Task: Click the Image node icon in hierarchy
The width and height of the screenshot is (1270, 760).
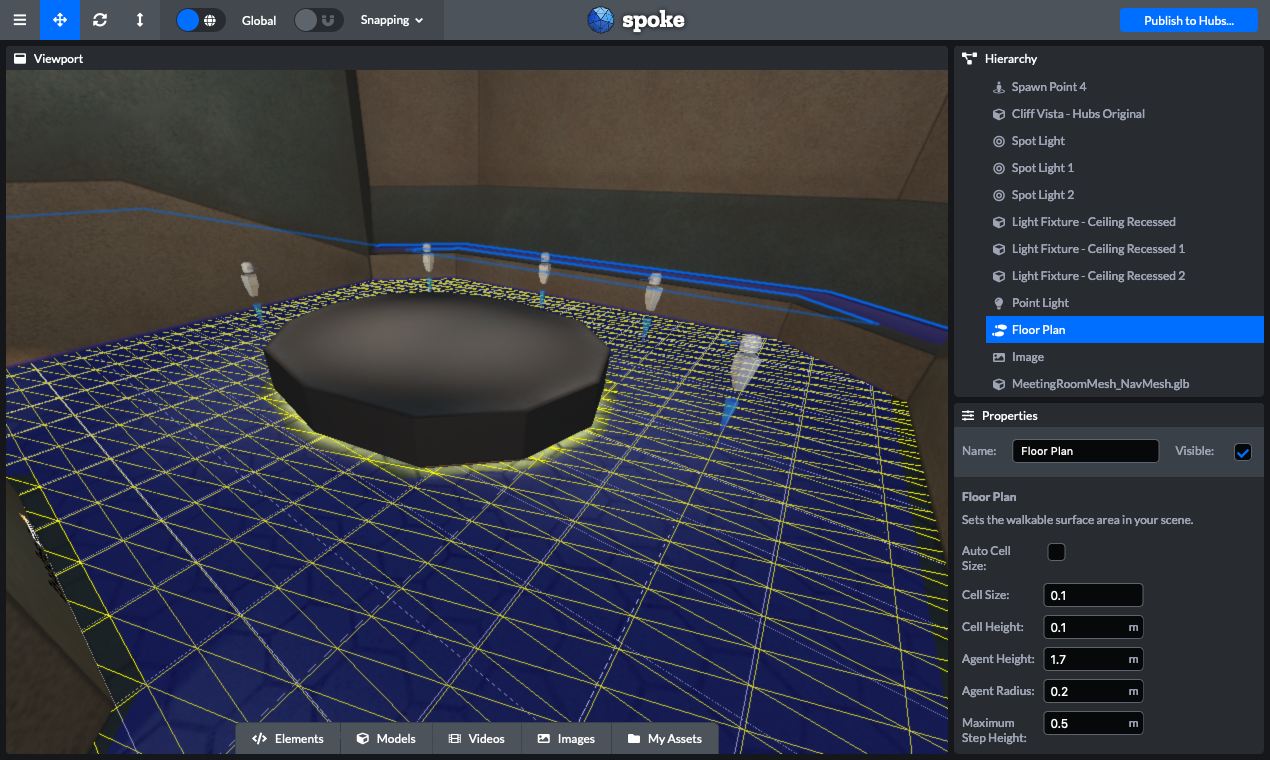Action: tap(998, 357)
